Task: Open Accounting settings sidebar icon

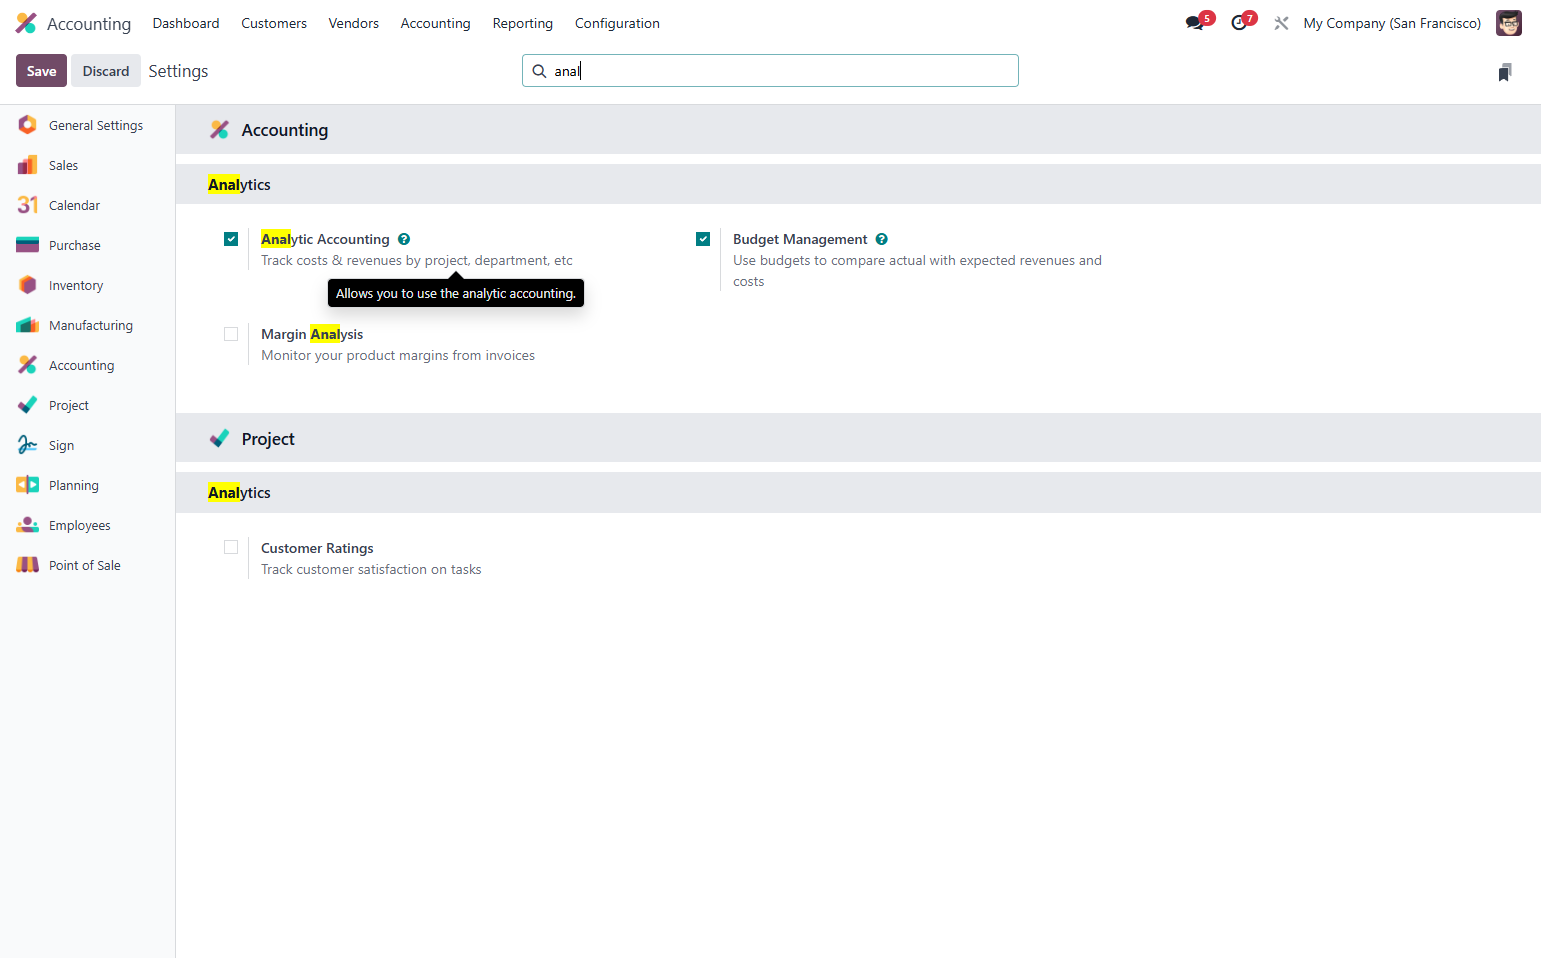Action: coord(28,365)
